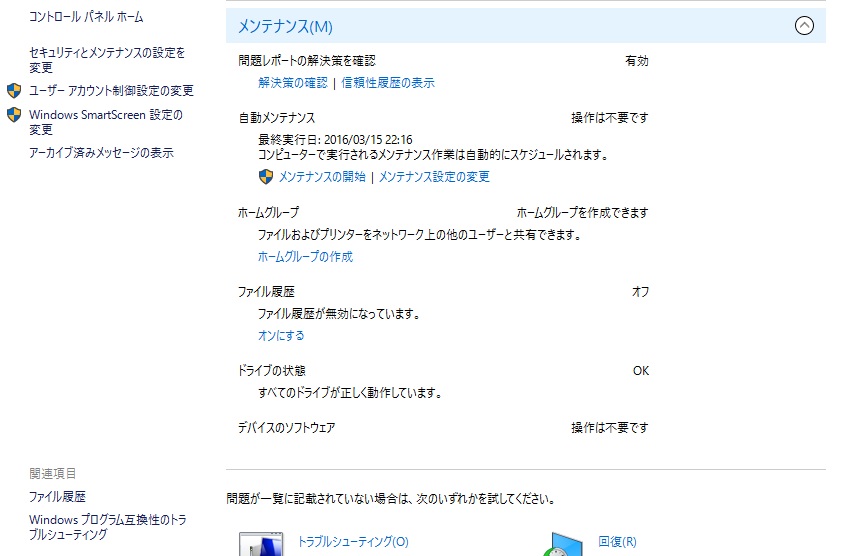
Task: Click the troubleshooting monitor icon
Action: click(x=261, y=544)
